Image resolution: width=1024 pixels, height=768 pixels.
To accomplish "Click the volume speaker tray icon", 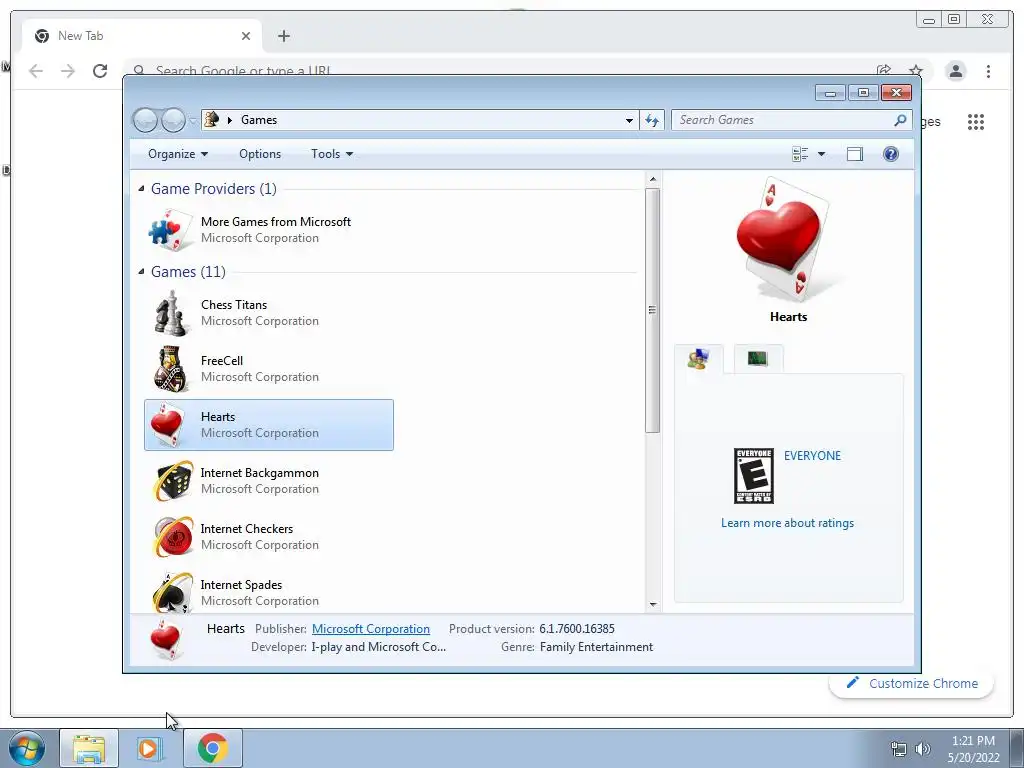I will pos(923,749).
